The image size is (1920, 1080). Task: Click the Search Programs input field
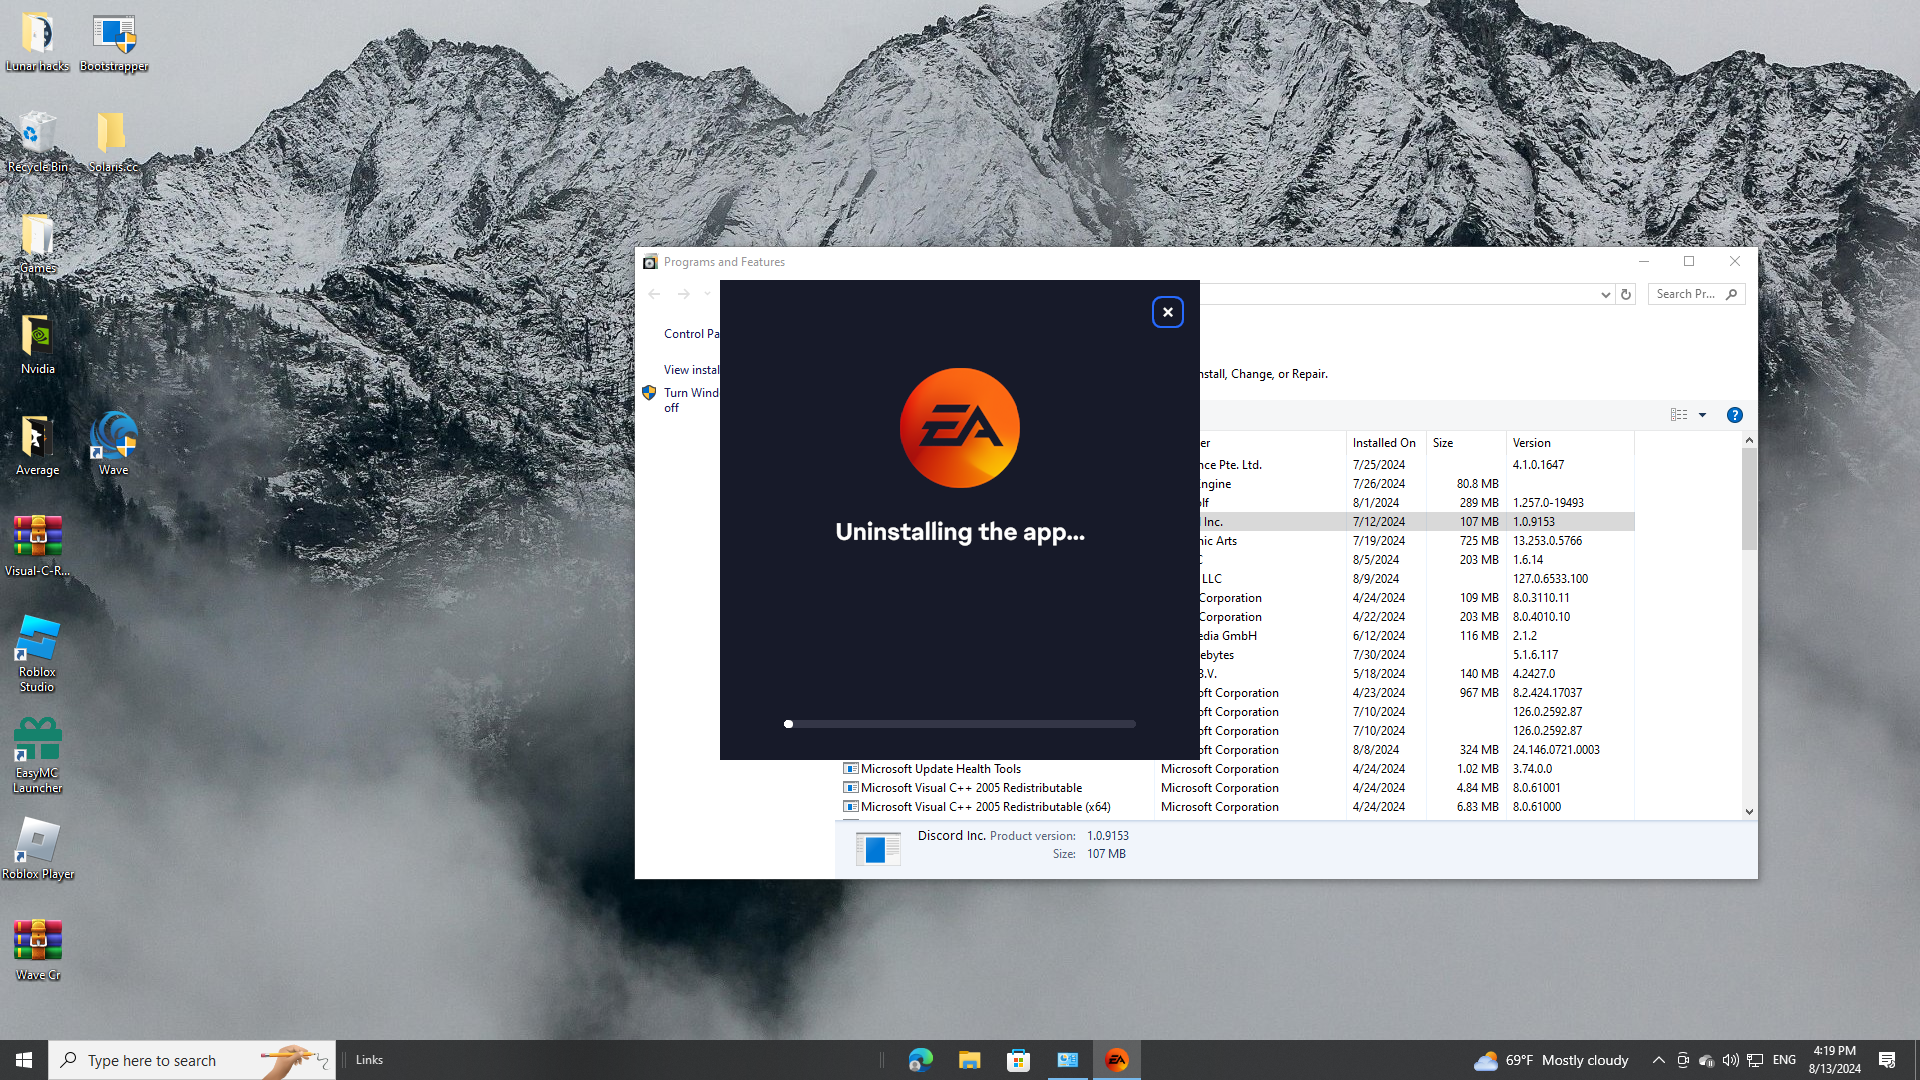1686,294
